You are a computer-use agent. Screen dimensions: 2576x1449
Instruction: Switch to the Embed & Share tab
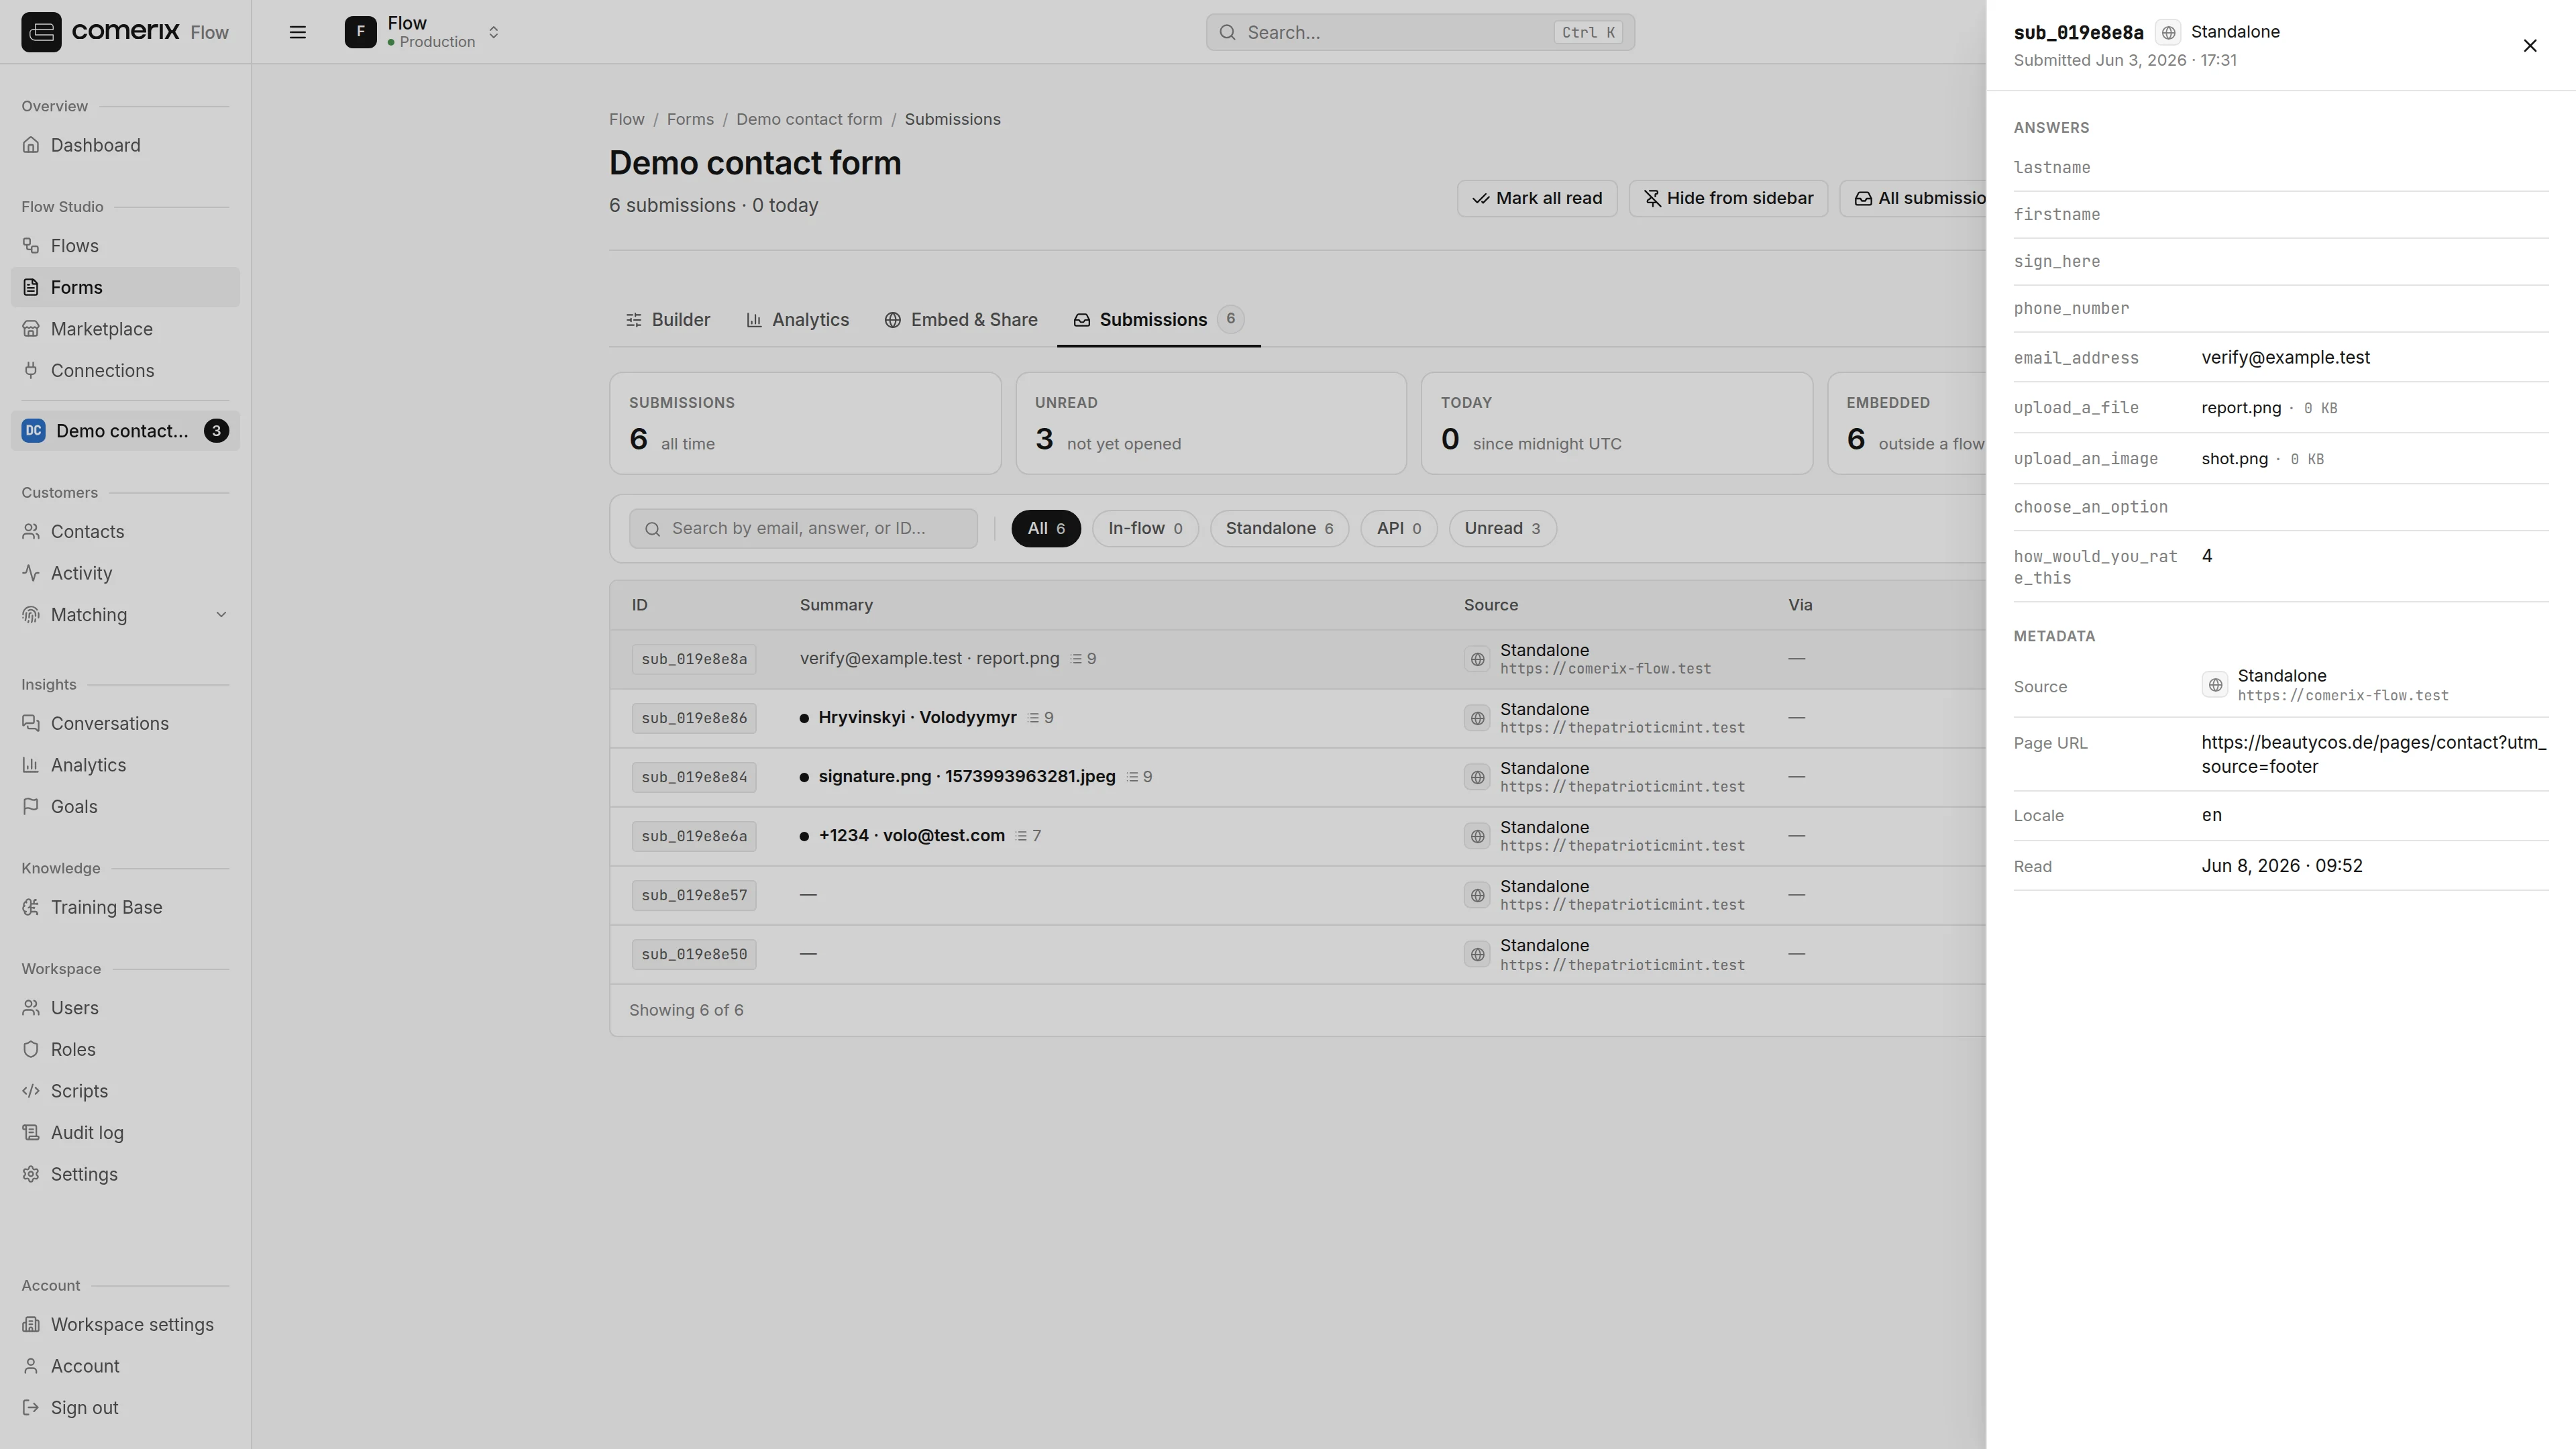[x=961, y=320]
